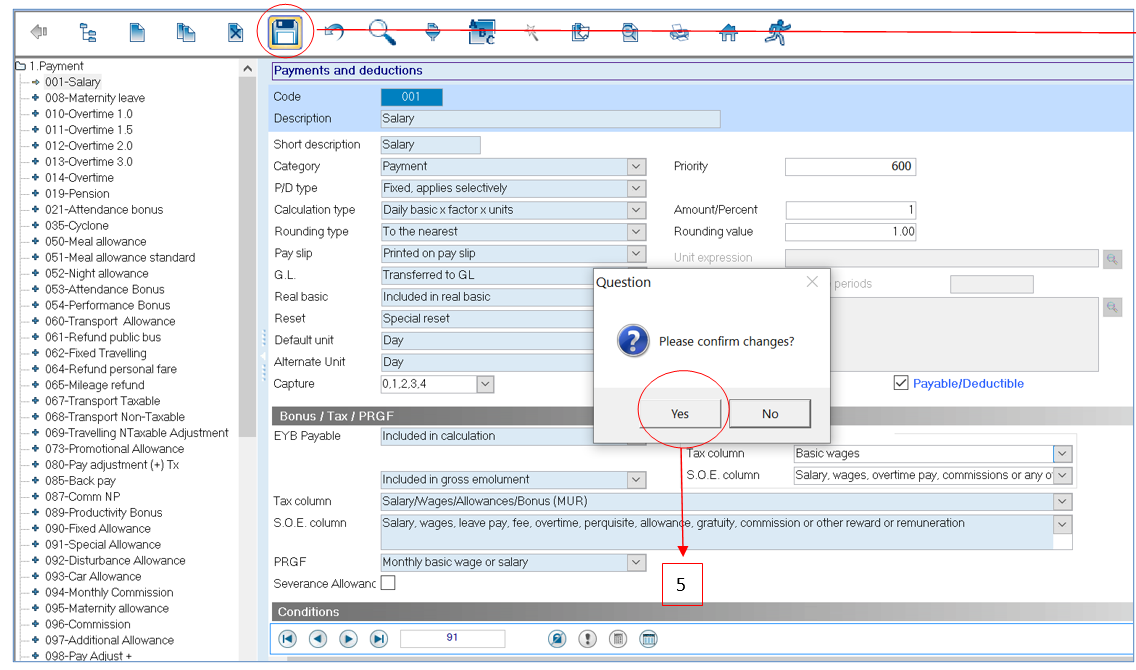Select 019-Pension in the tree

point(78,193)
